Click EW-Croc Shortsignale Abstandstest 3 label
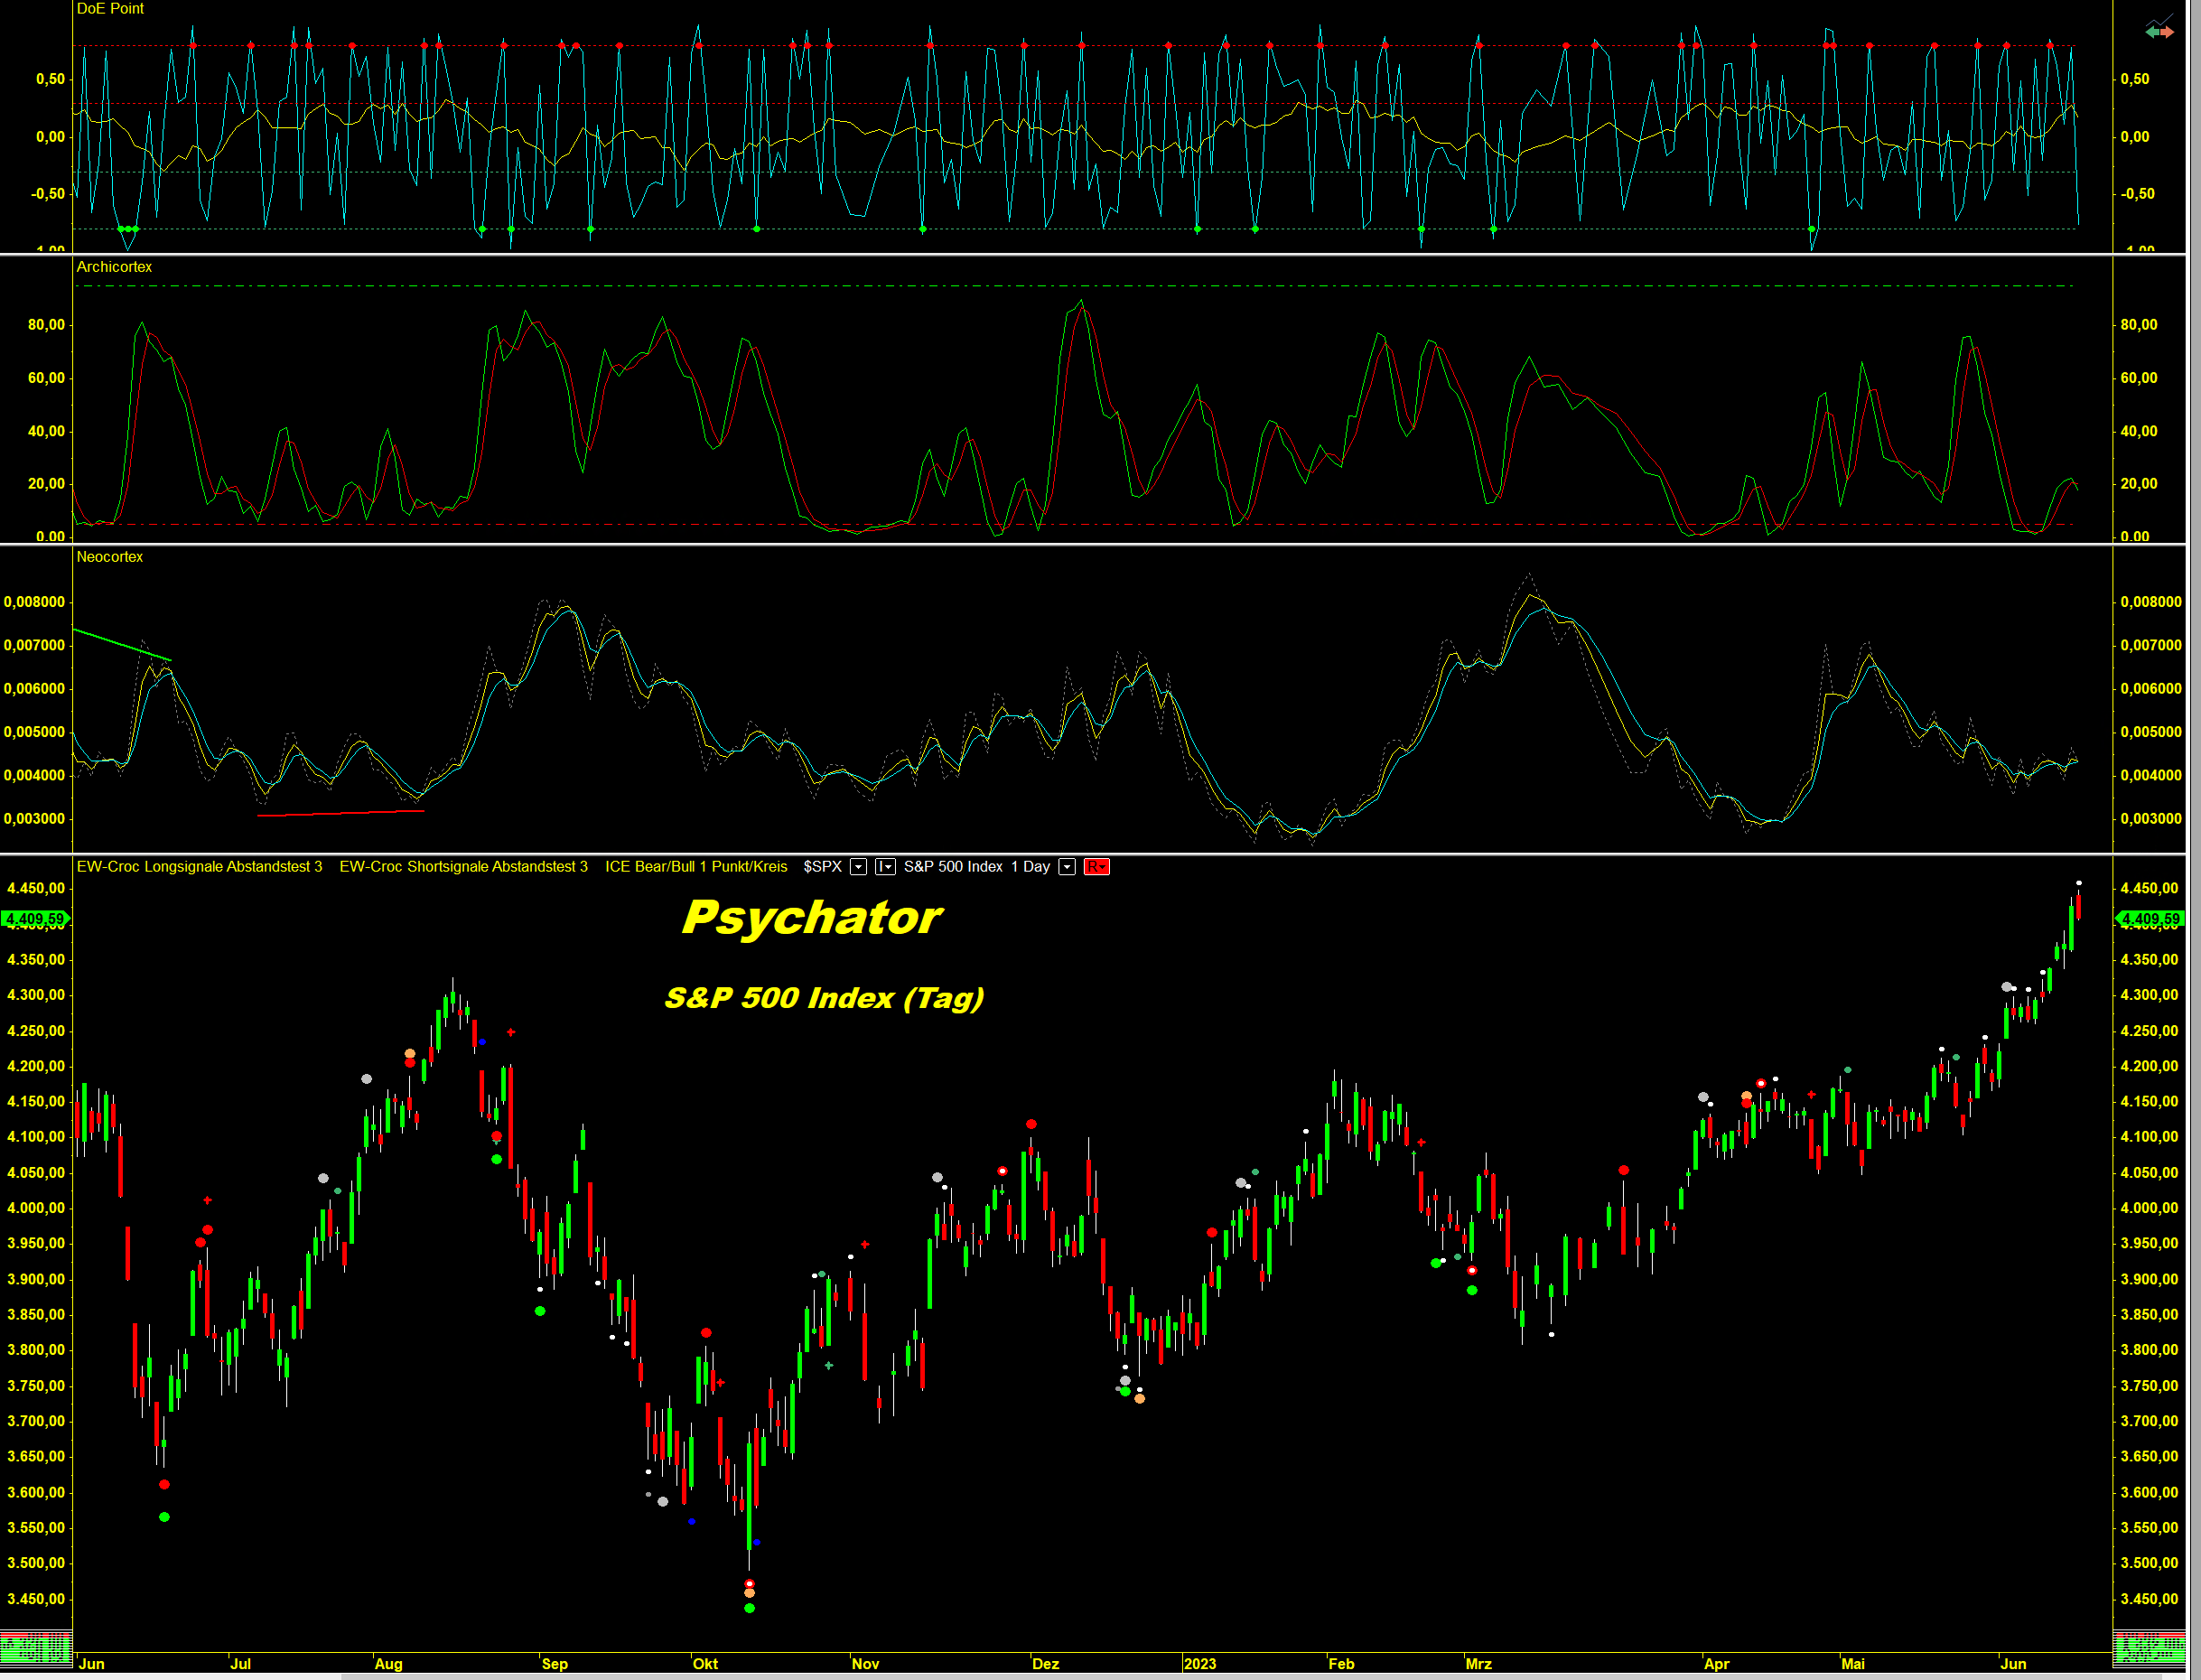Image resolution: width=2201 pixels, height=1680 pixels. tap(463, 867)
